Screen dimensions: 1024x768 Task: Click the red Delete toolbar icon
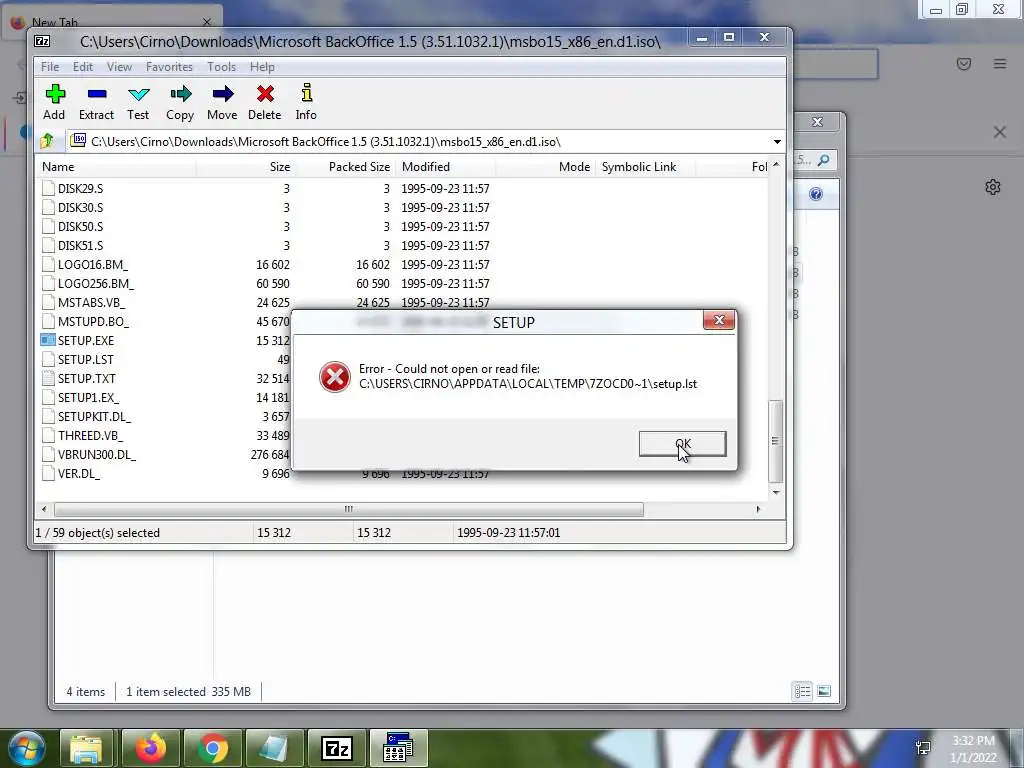tap(264, 102)
